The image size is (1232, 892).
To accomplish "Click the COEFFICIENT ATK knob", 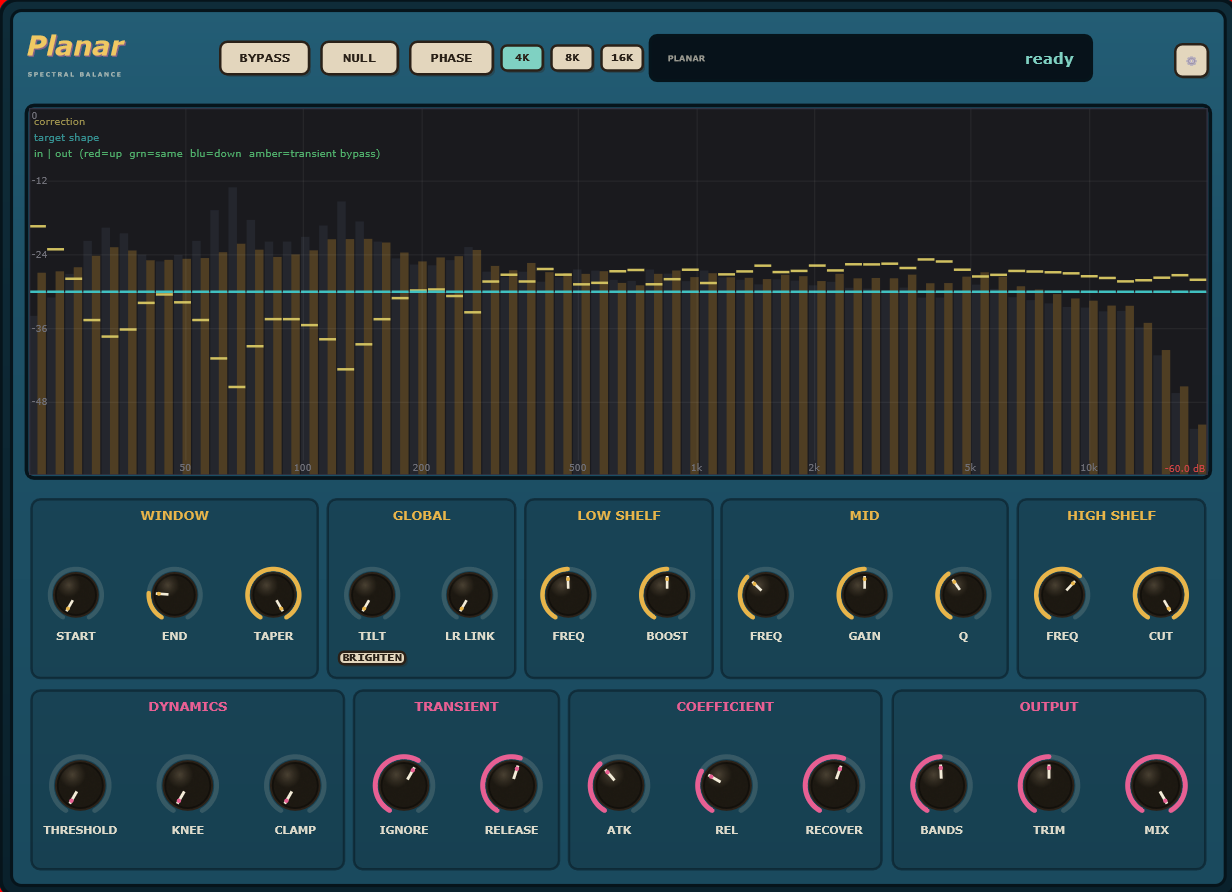I will point(619,785).
